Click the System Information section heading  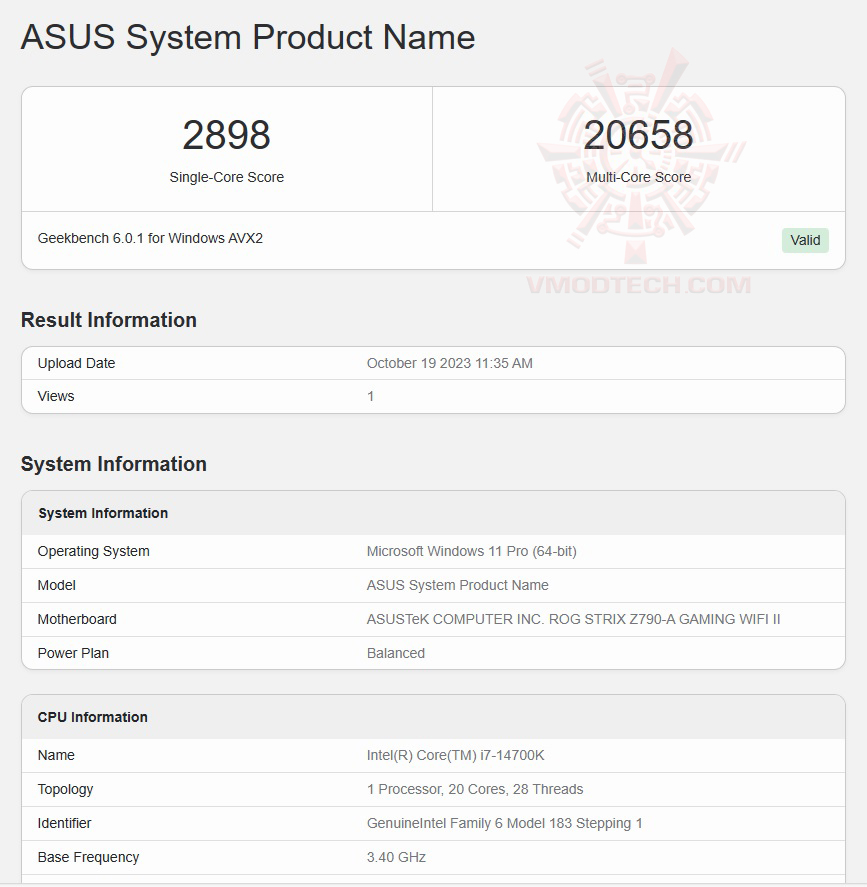pyautogui.click(x=113, y=464)
